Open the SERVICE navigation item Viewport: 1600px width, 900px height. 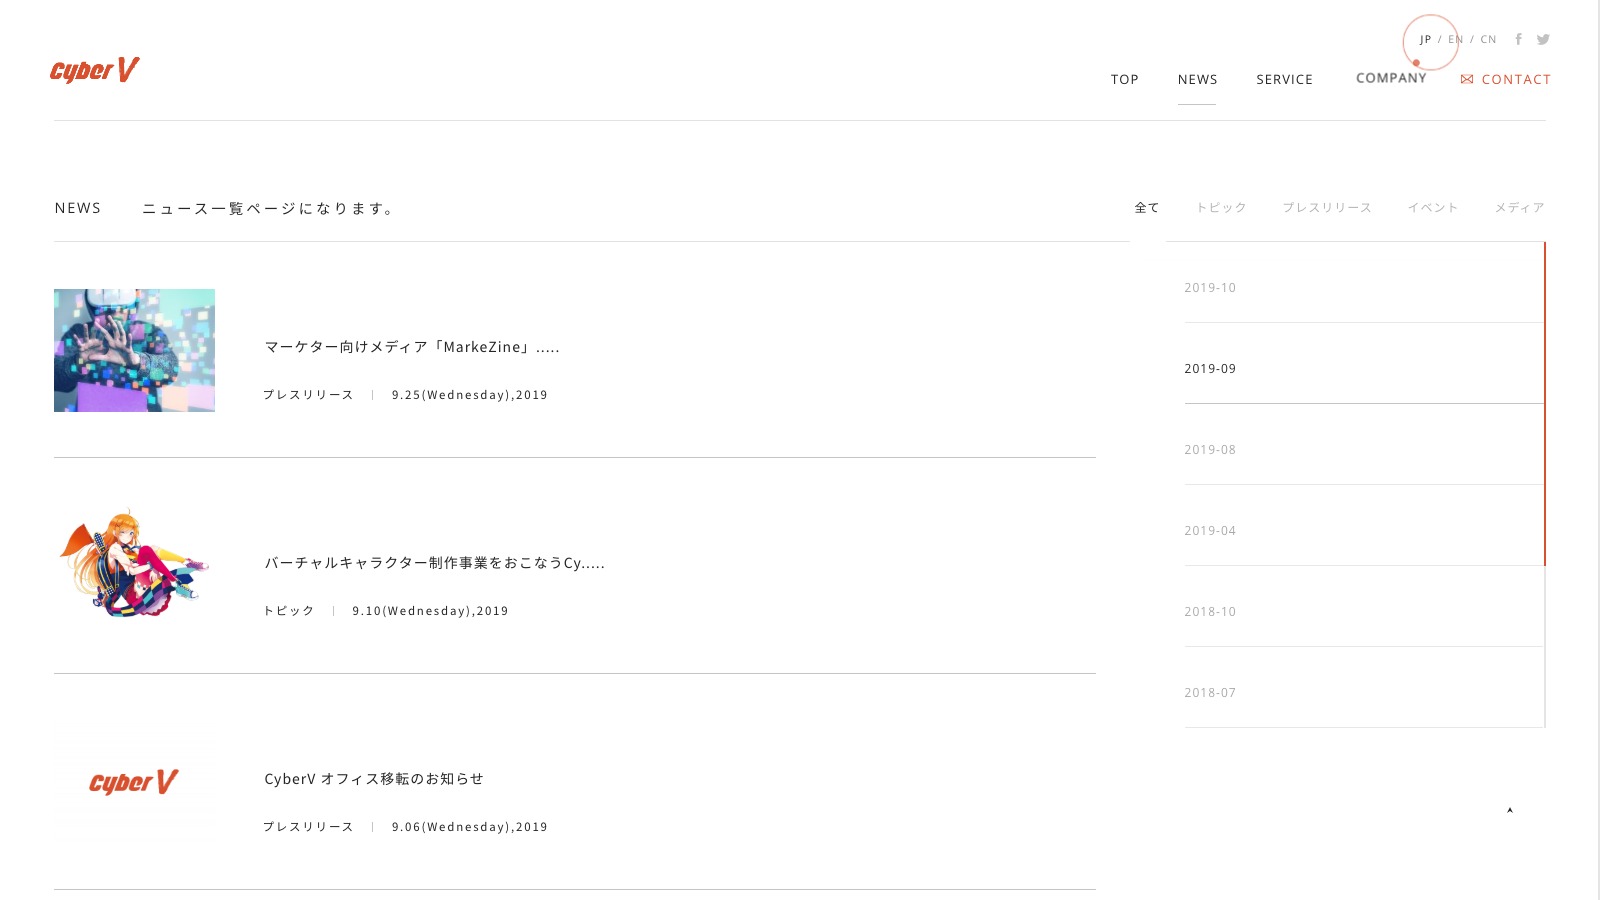coord(1285,79)
